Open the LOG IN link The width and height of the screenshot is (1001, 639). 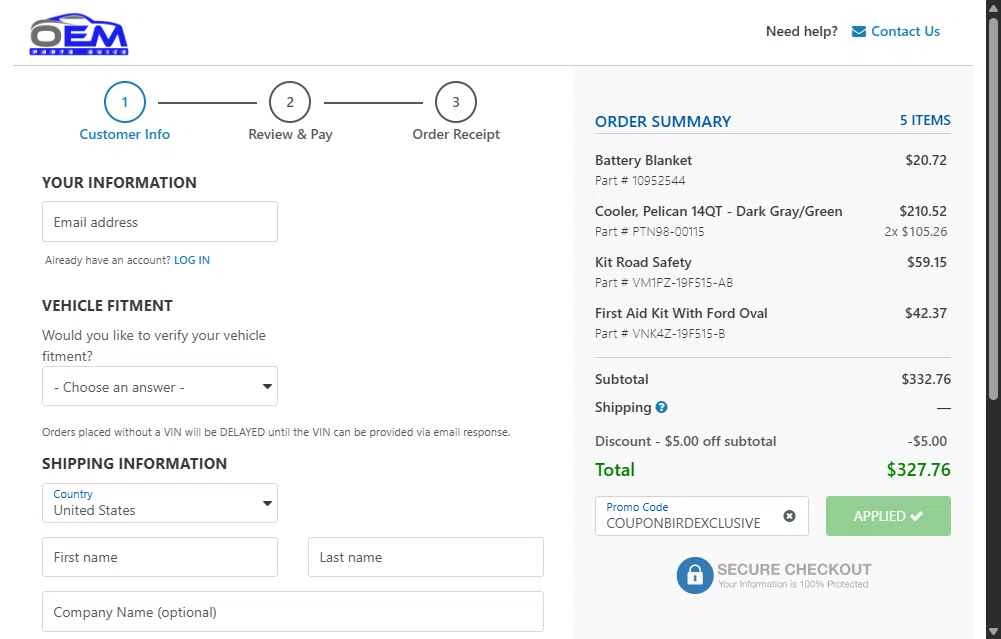point(192,260)
